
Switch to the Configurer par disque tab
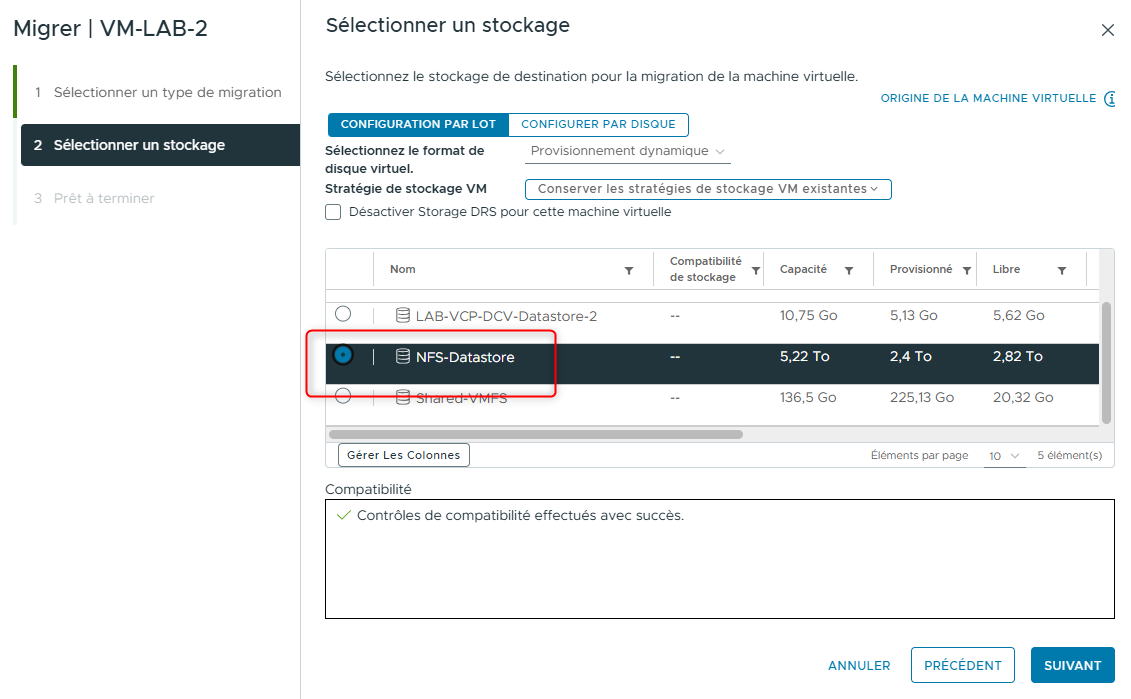(x=598, y=125)
